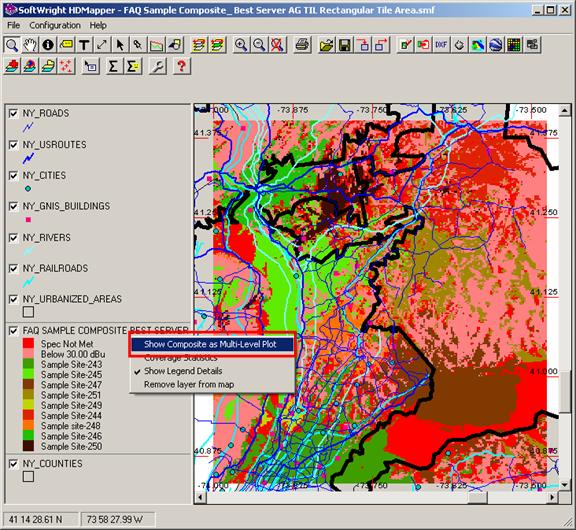576x530 pixels.
Task: Open the Help menu
Action: [x=98, y=25]
